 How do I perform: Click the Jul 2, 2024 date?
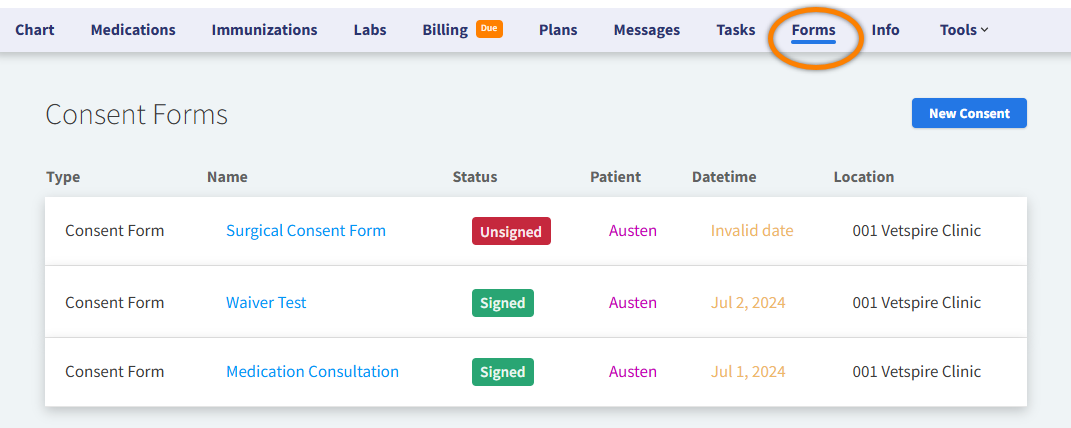[748, 303]
